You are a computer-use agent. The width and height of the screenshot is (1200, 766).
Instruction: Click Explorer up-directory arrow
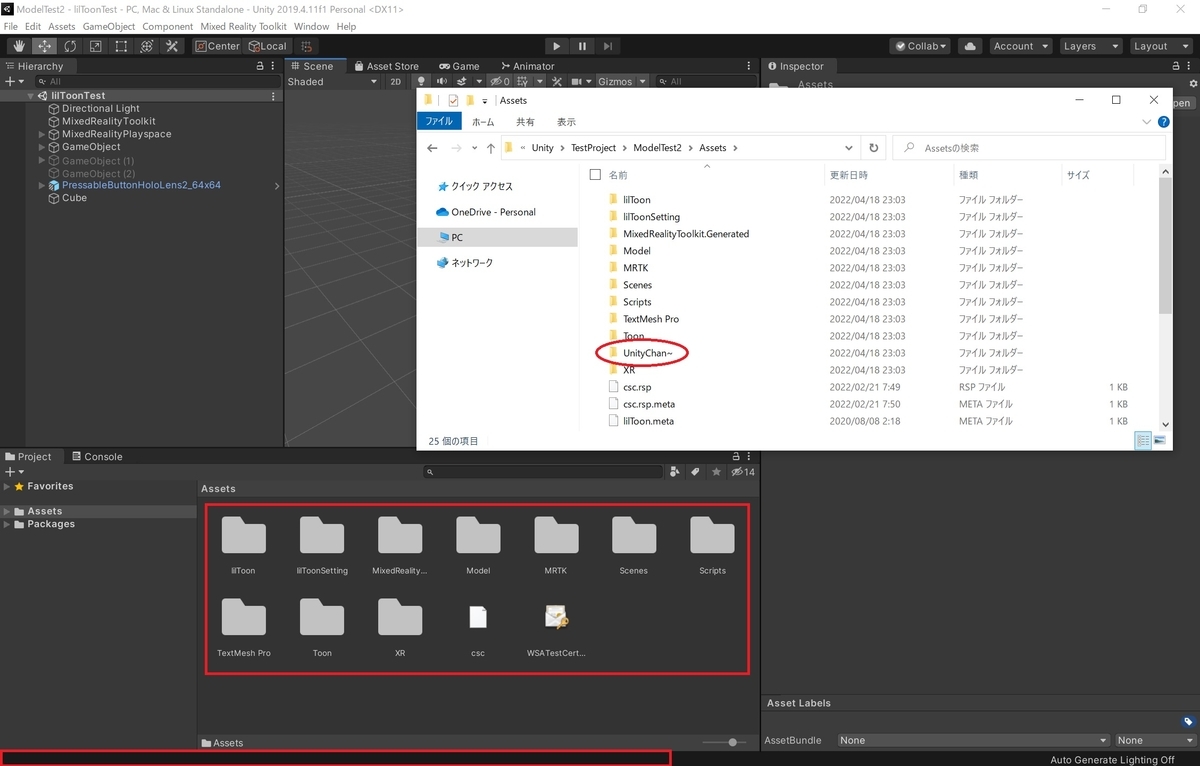point(490,148)
